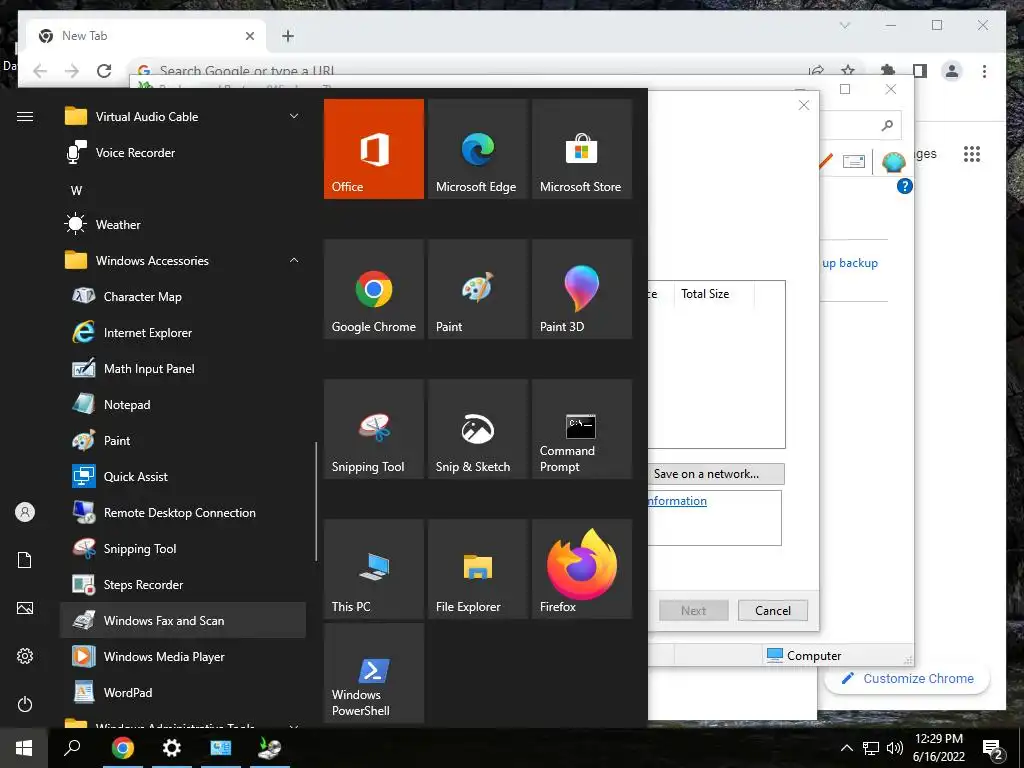The height and width of the screenshot is (768, 1024).
Task: Open Snipping Tool in the app list
Action: pos(183,549)
